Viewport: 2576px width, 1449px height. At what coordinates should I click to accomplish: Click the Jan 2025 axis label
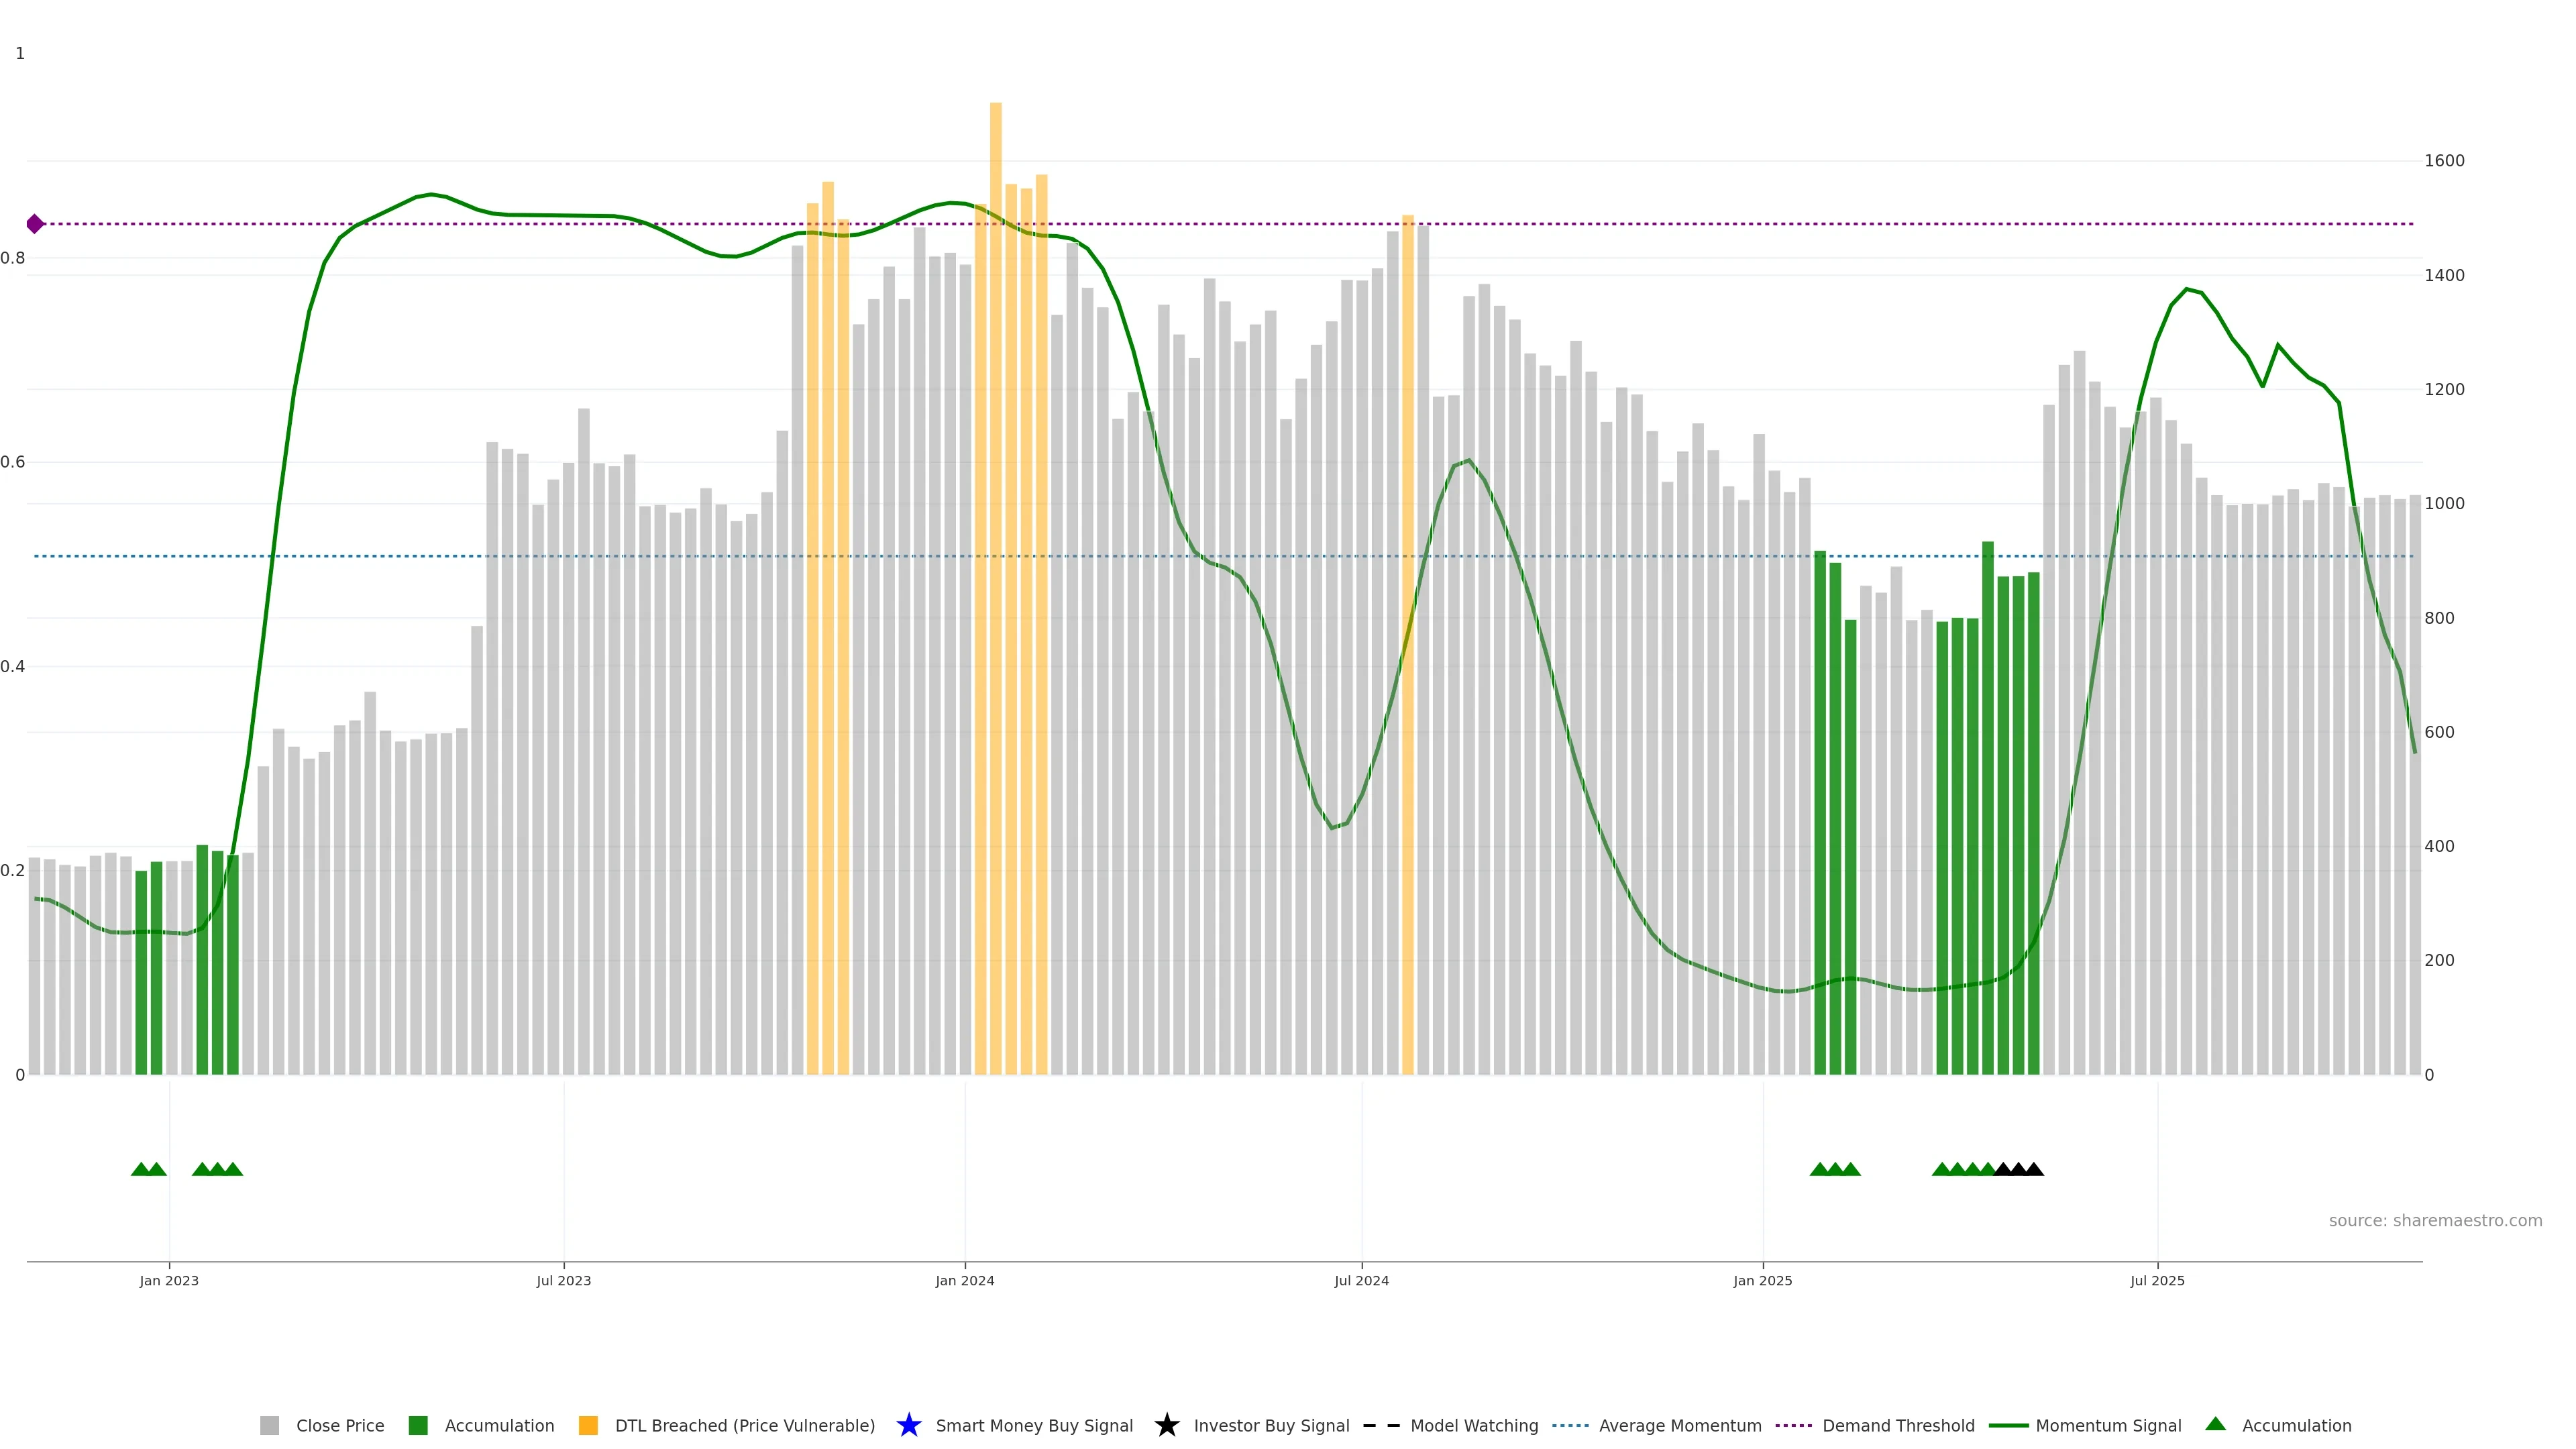click(x=1762, y=1280)
